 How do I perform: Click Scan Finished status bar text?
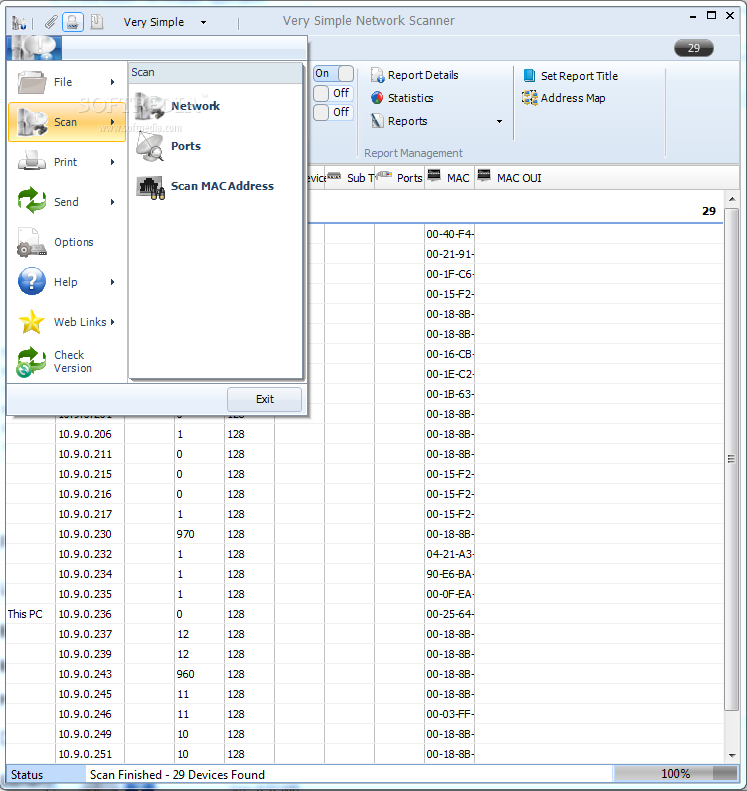(177, 774)
